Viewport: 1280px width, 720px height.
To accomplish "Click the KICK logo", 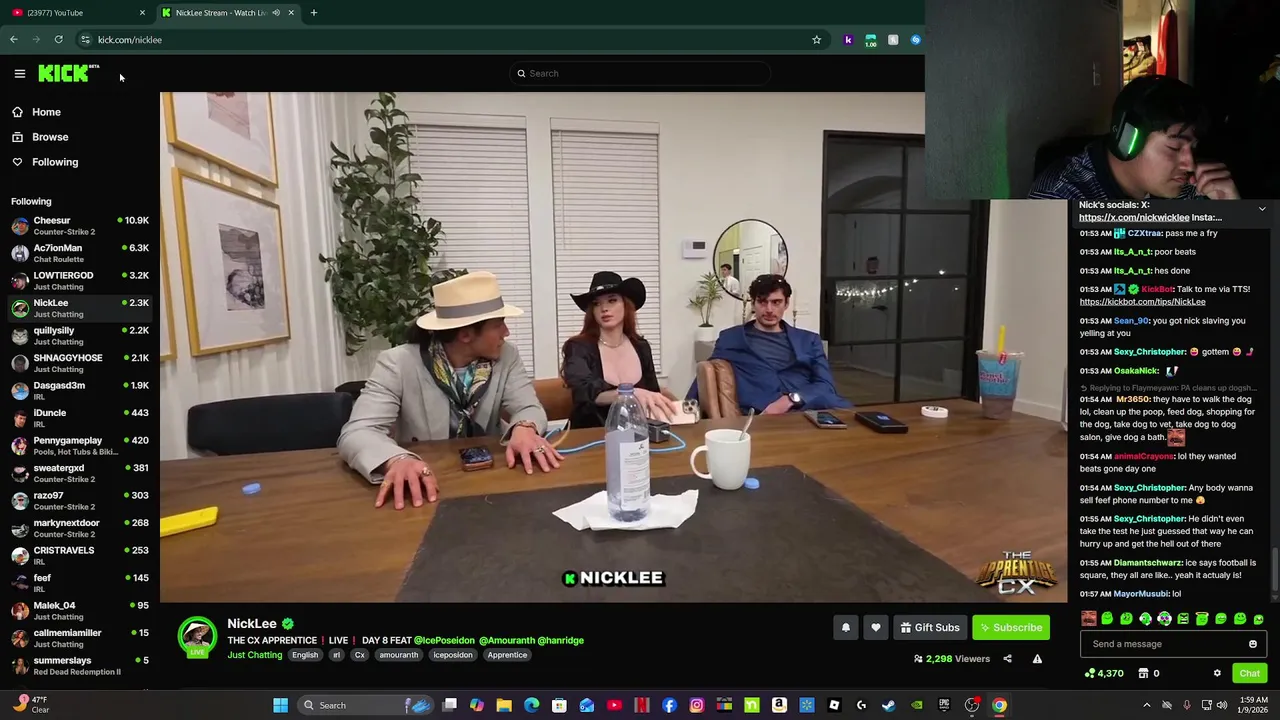I will click(68, 73).
